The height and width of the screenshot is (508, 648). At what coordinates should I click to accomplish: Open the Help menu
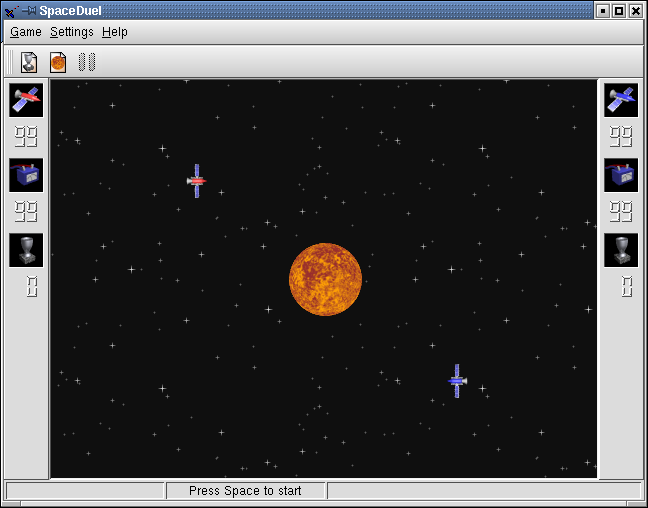(114, 32)
